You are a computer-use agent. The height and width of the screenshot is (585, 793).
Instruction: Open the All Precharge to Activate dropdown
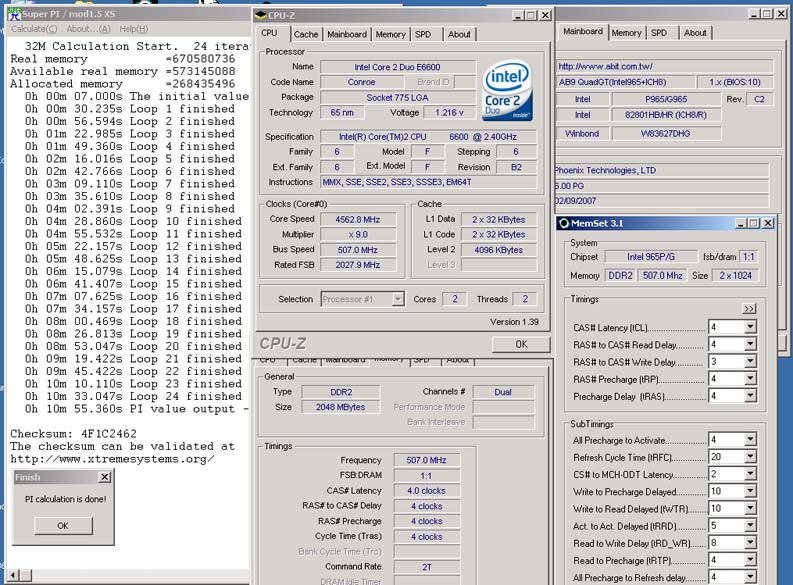tap(750, 439)
